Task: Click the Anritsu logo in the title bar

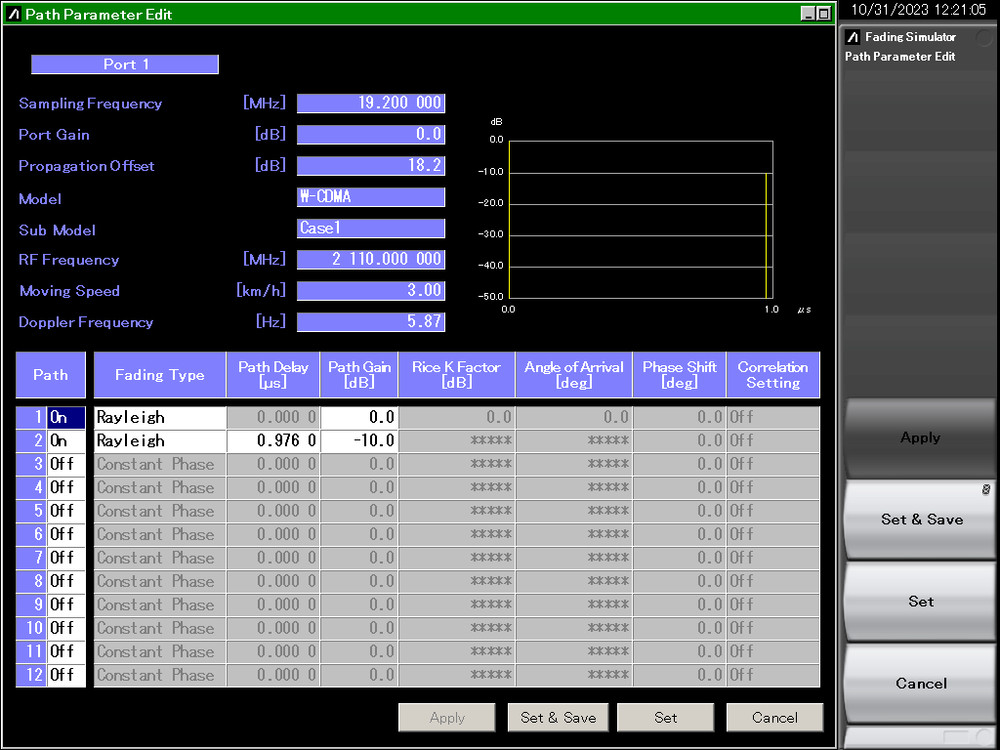Action: click(x=14, y=13)
